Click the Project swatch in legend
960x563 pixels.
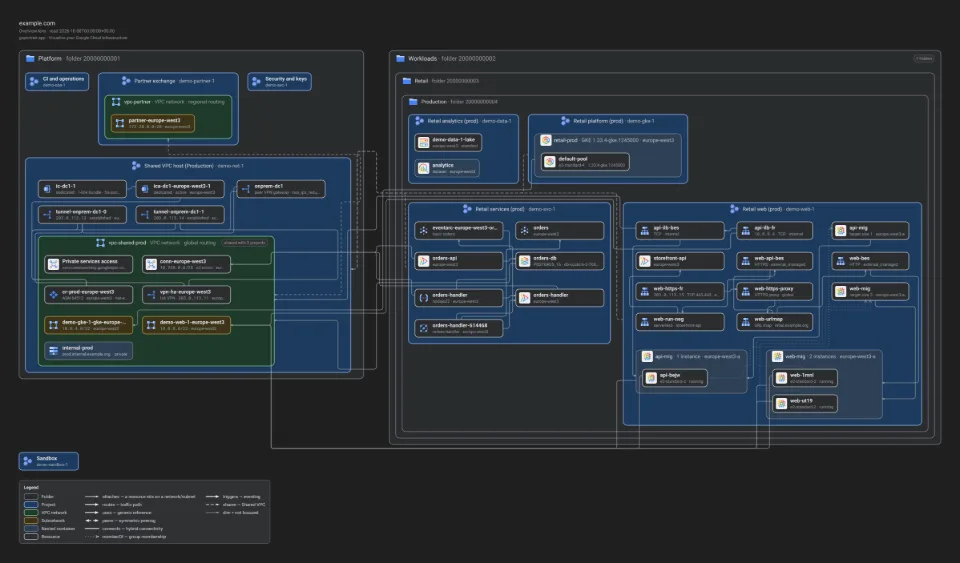31,505
